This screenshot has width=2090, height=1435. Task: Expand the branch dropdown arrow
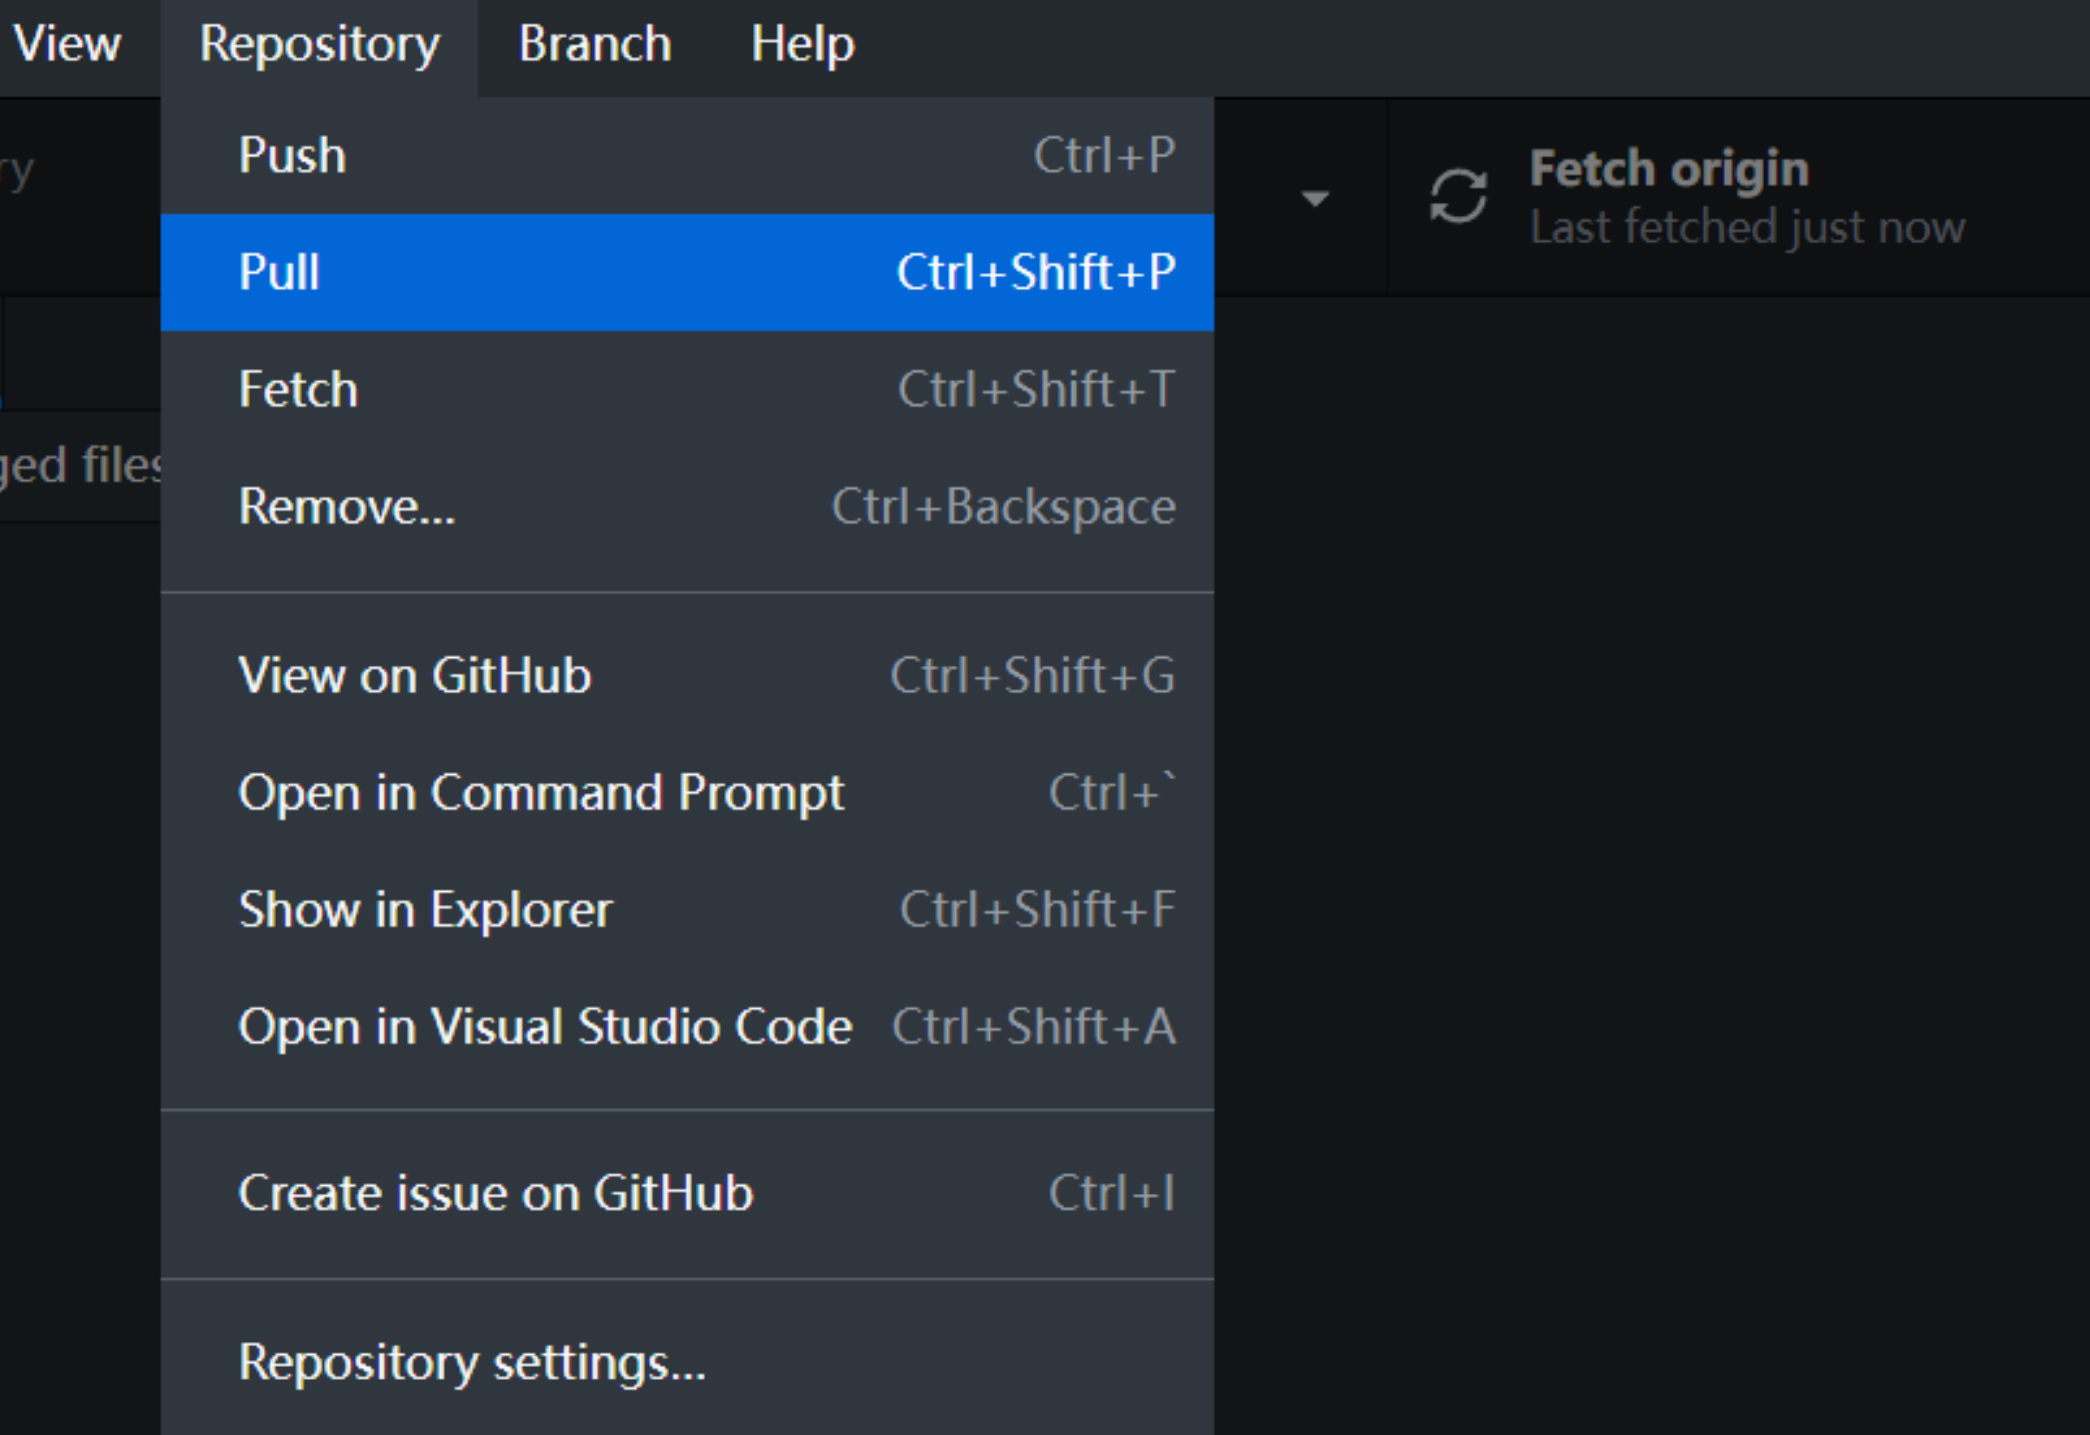(x=1315, y=198)
